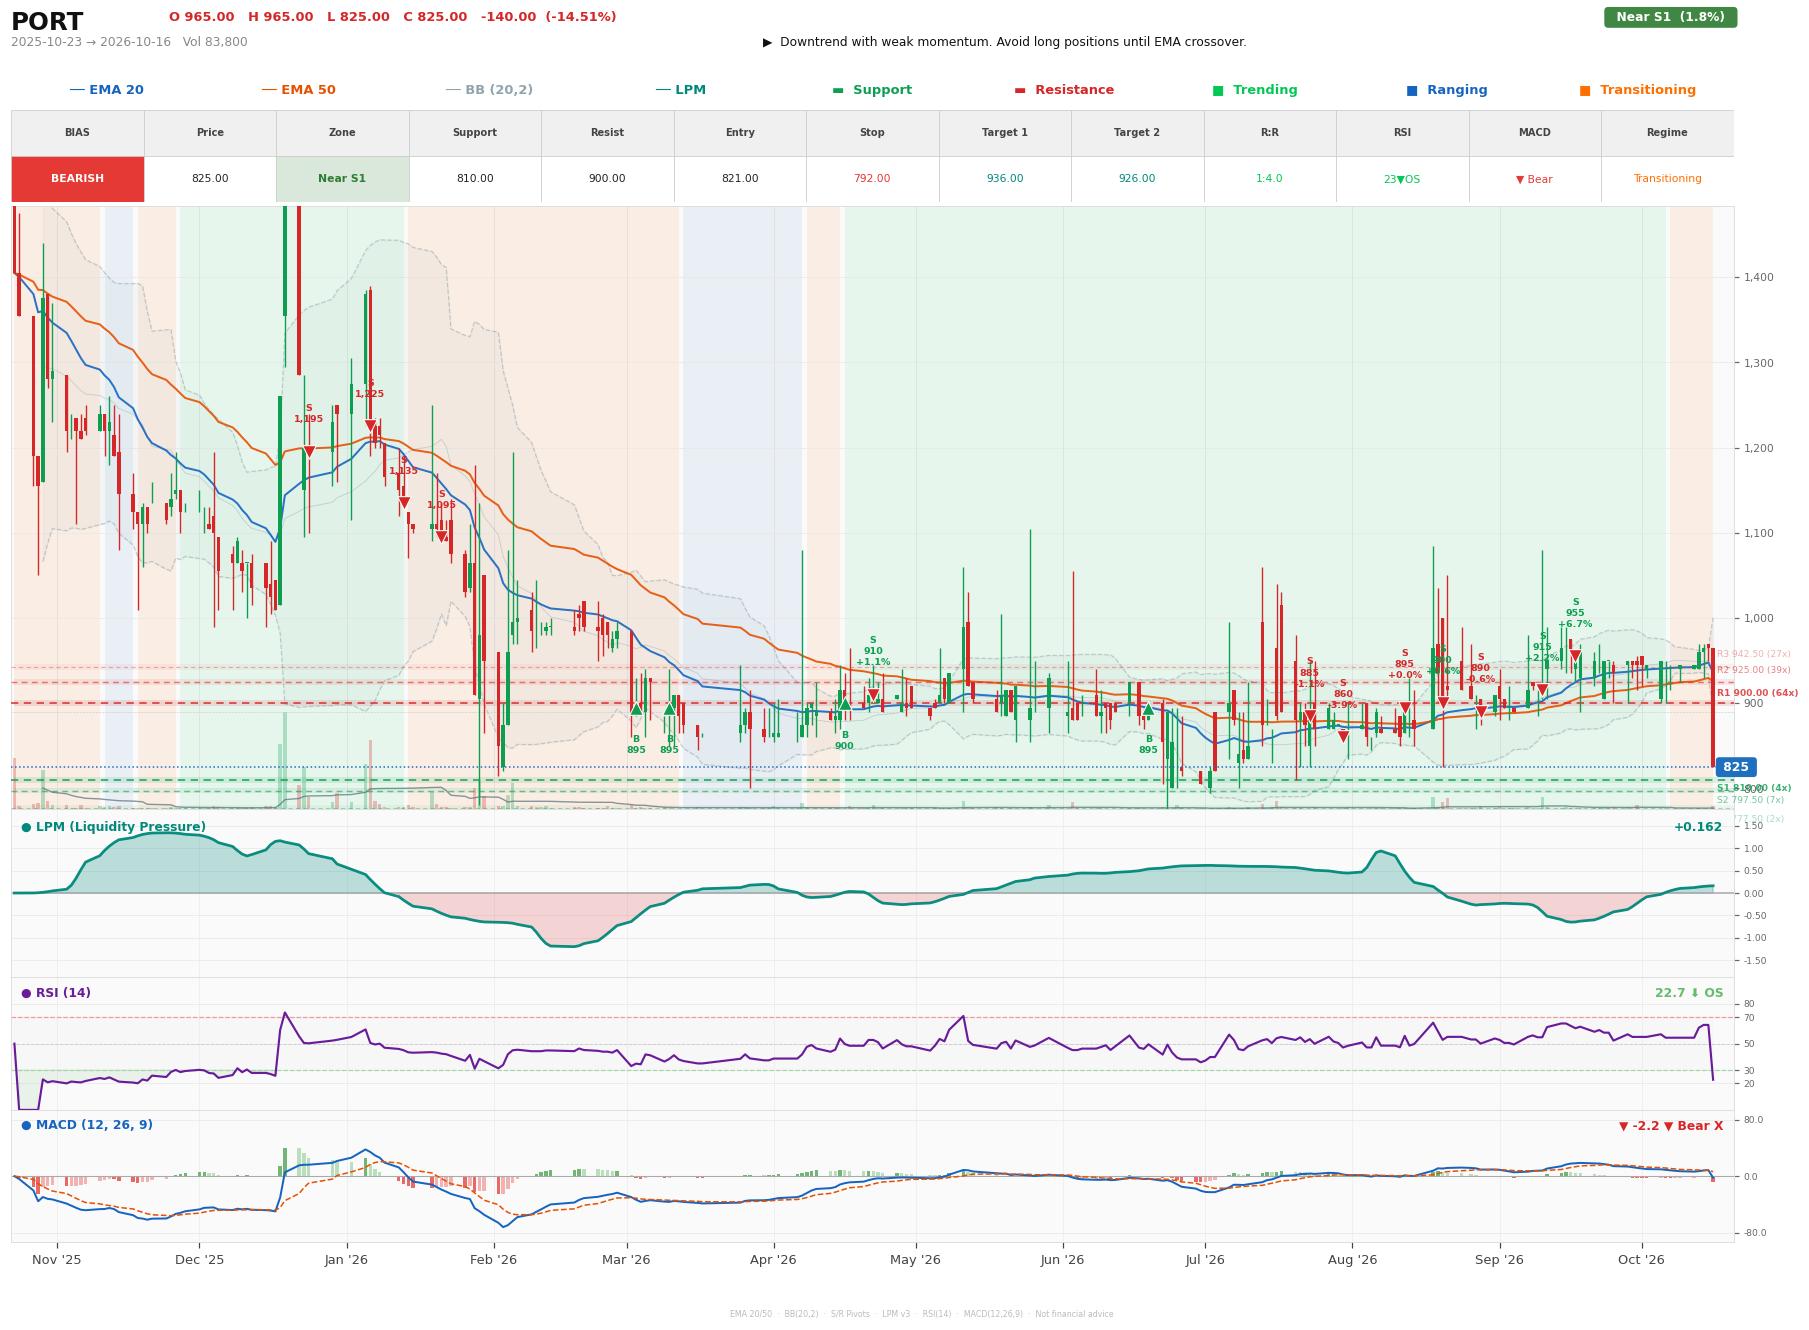Click the B 900 buy marker triangle

click(x=844, y=704)
